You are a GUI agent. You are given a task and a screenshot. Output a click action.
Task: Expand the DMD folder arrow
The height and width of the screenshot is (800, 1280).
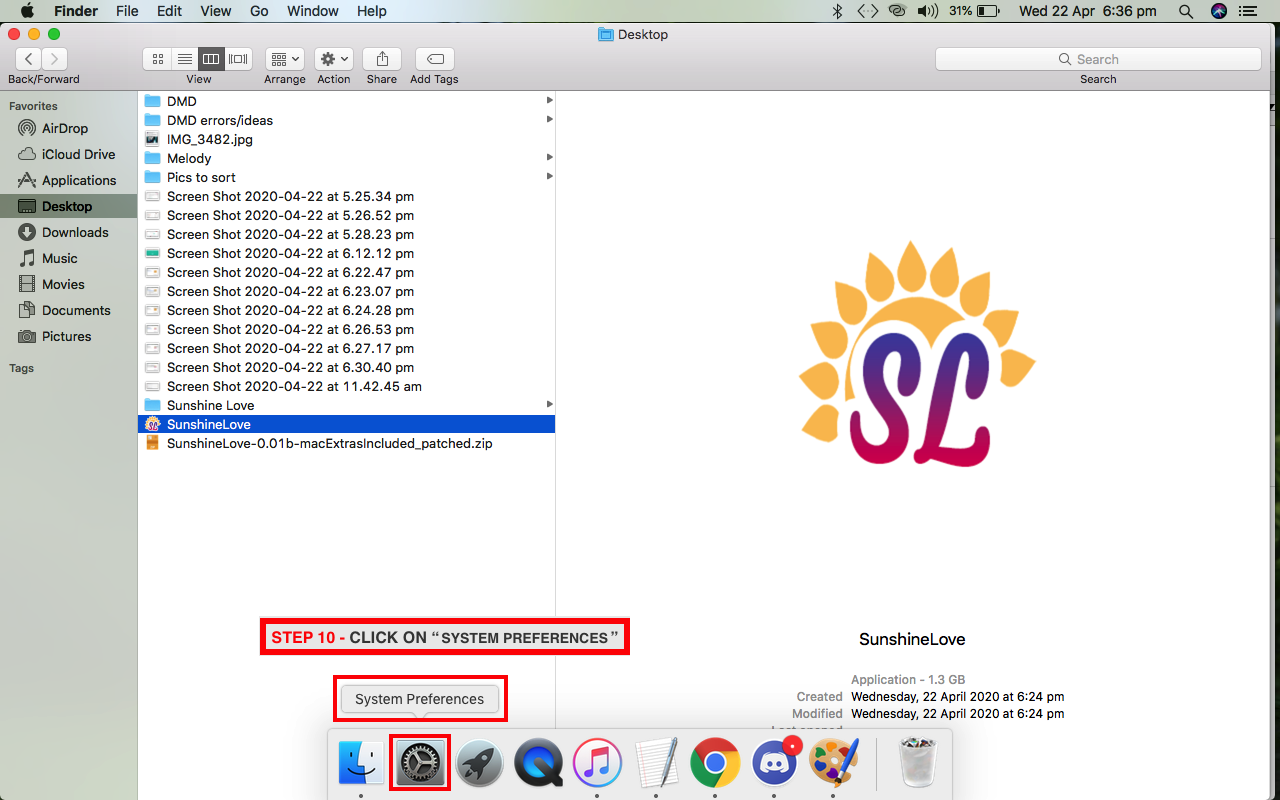point(549,101)
